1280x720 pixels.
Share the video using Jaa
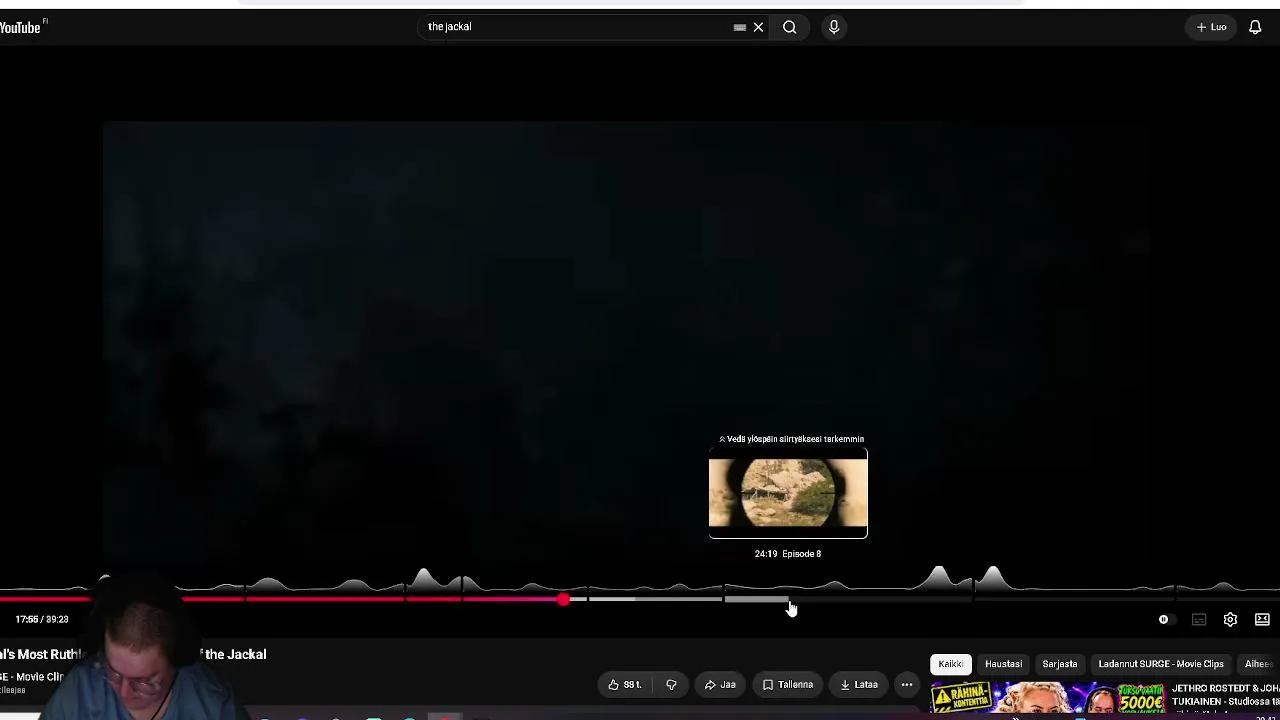point(720,685)
